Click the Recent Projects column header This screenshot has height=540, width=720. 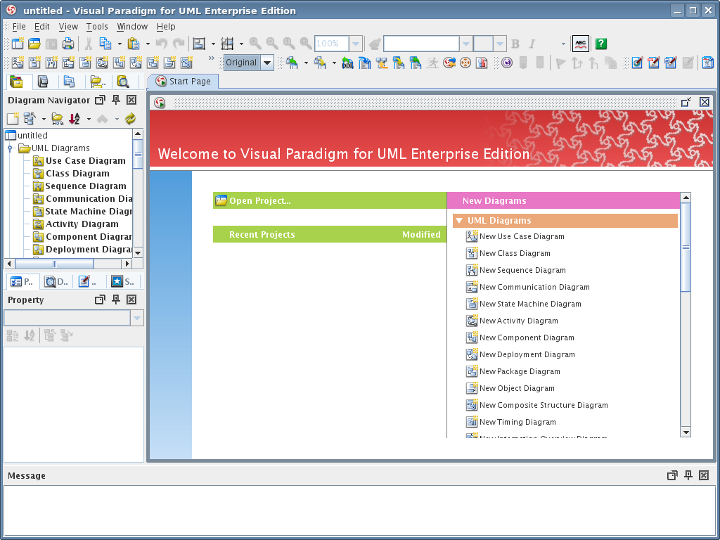tap(262, 235)
